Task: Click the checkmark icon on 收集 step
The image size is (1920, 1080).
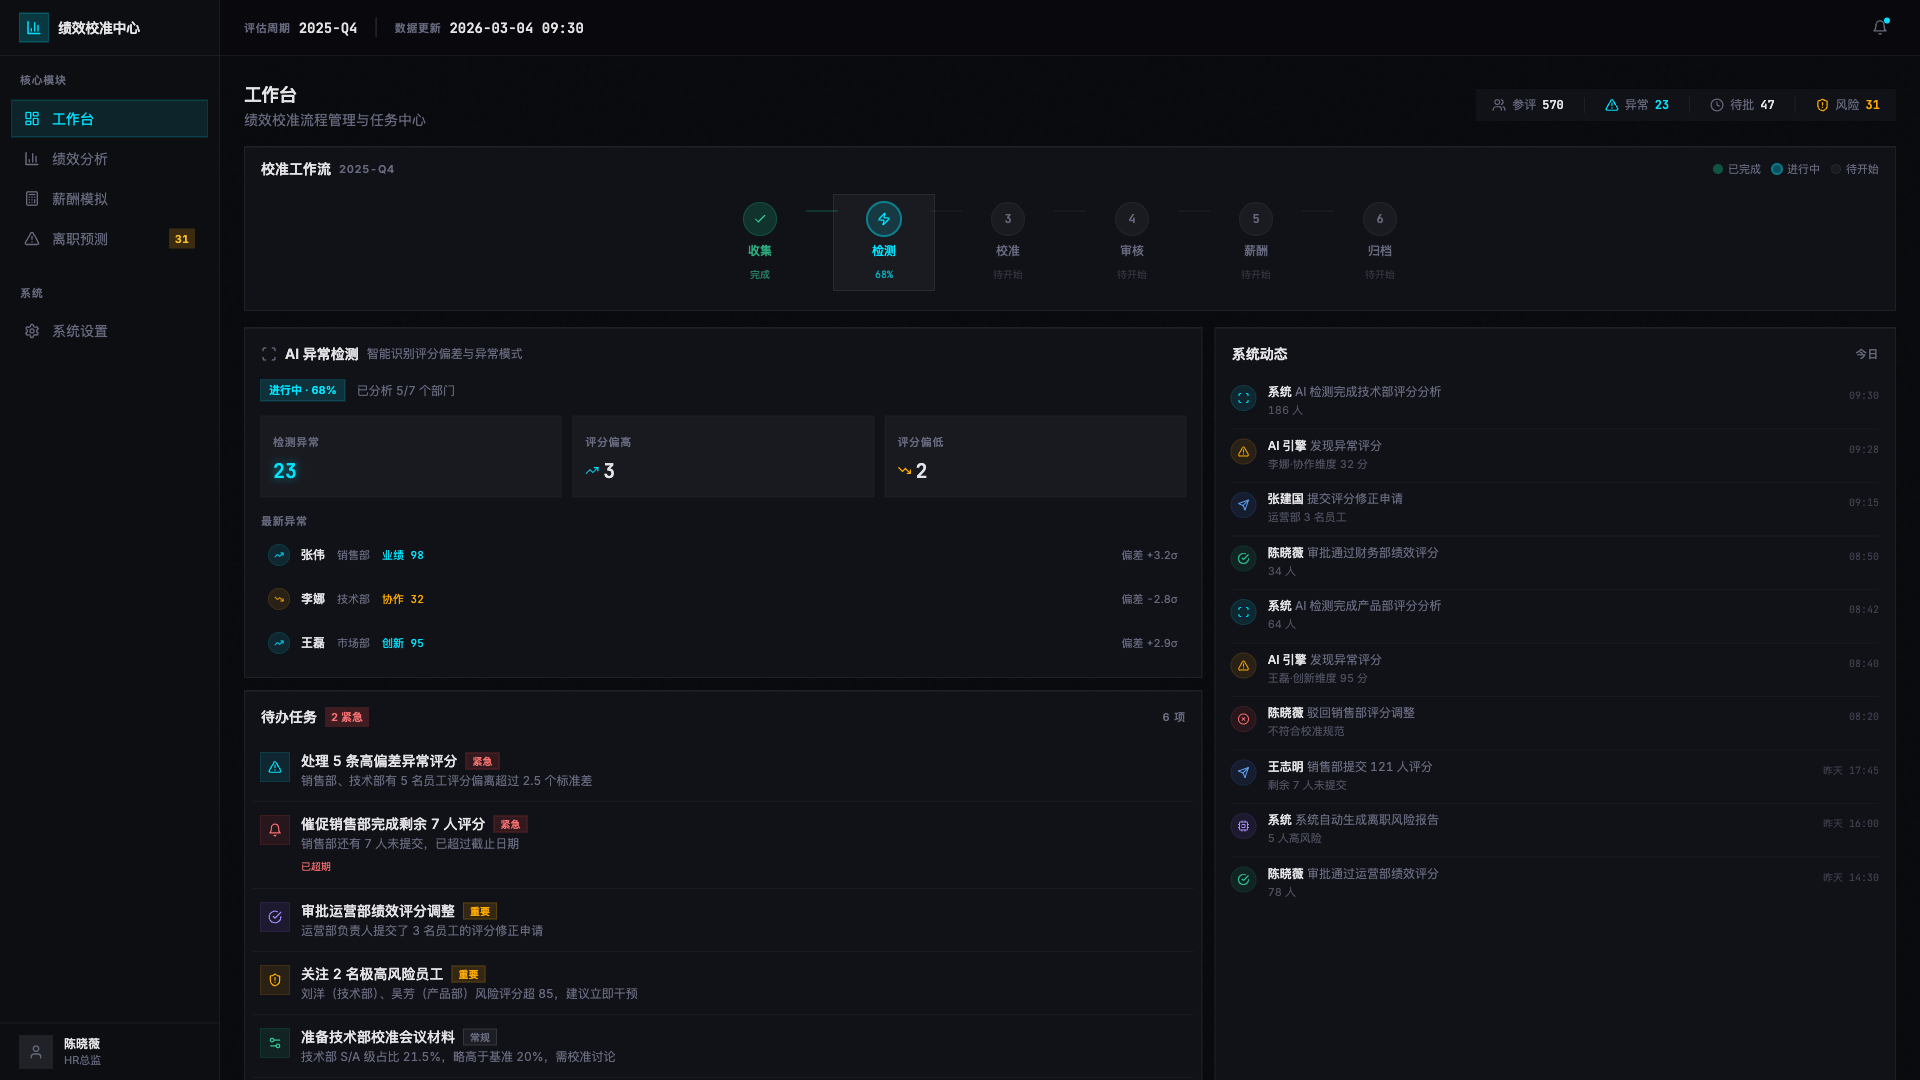Action: click(760, 219)
